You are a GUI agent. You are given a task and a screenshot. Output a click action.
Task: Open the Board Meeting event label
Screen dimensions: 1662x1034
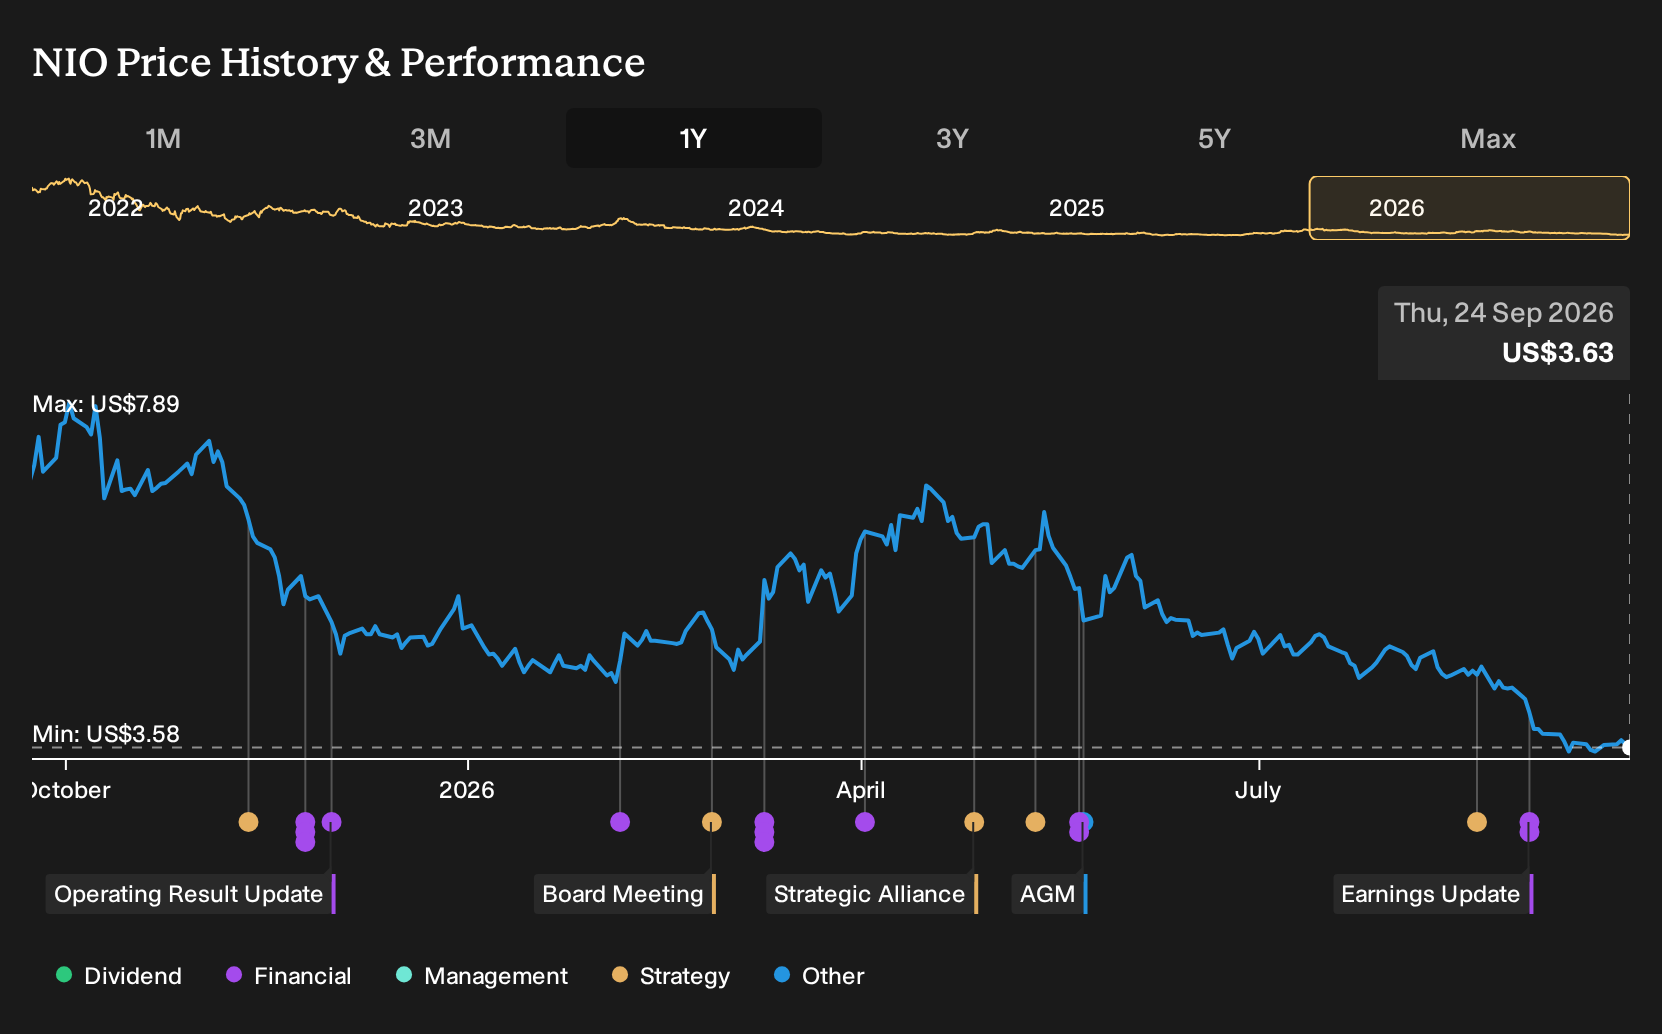click(624, 894)
